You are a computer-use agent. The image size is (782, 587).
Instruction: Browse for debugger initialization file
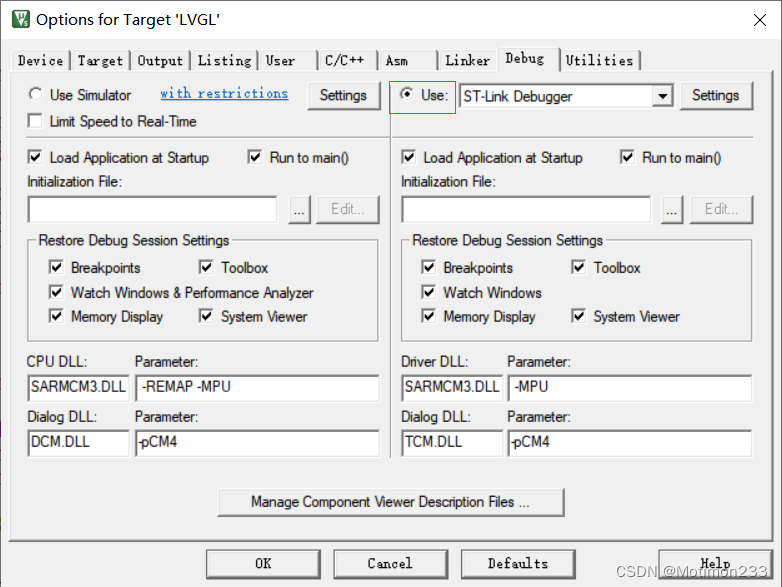[x=672, y=209]
